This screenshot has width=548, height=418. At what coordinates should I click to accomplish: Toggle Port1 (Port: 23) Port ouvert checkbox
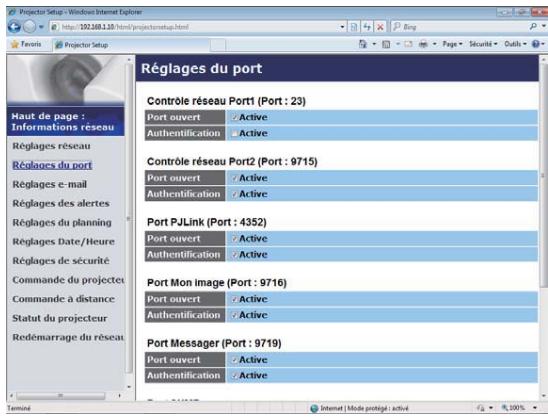[x=235, y=118]
